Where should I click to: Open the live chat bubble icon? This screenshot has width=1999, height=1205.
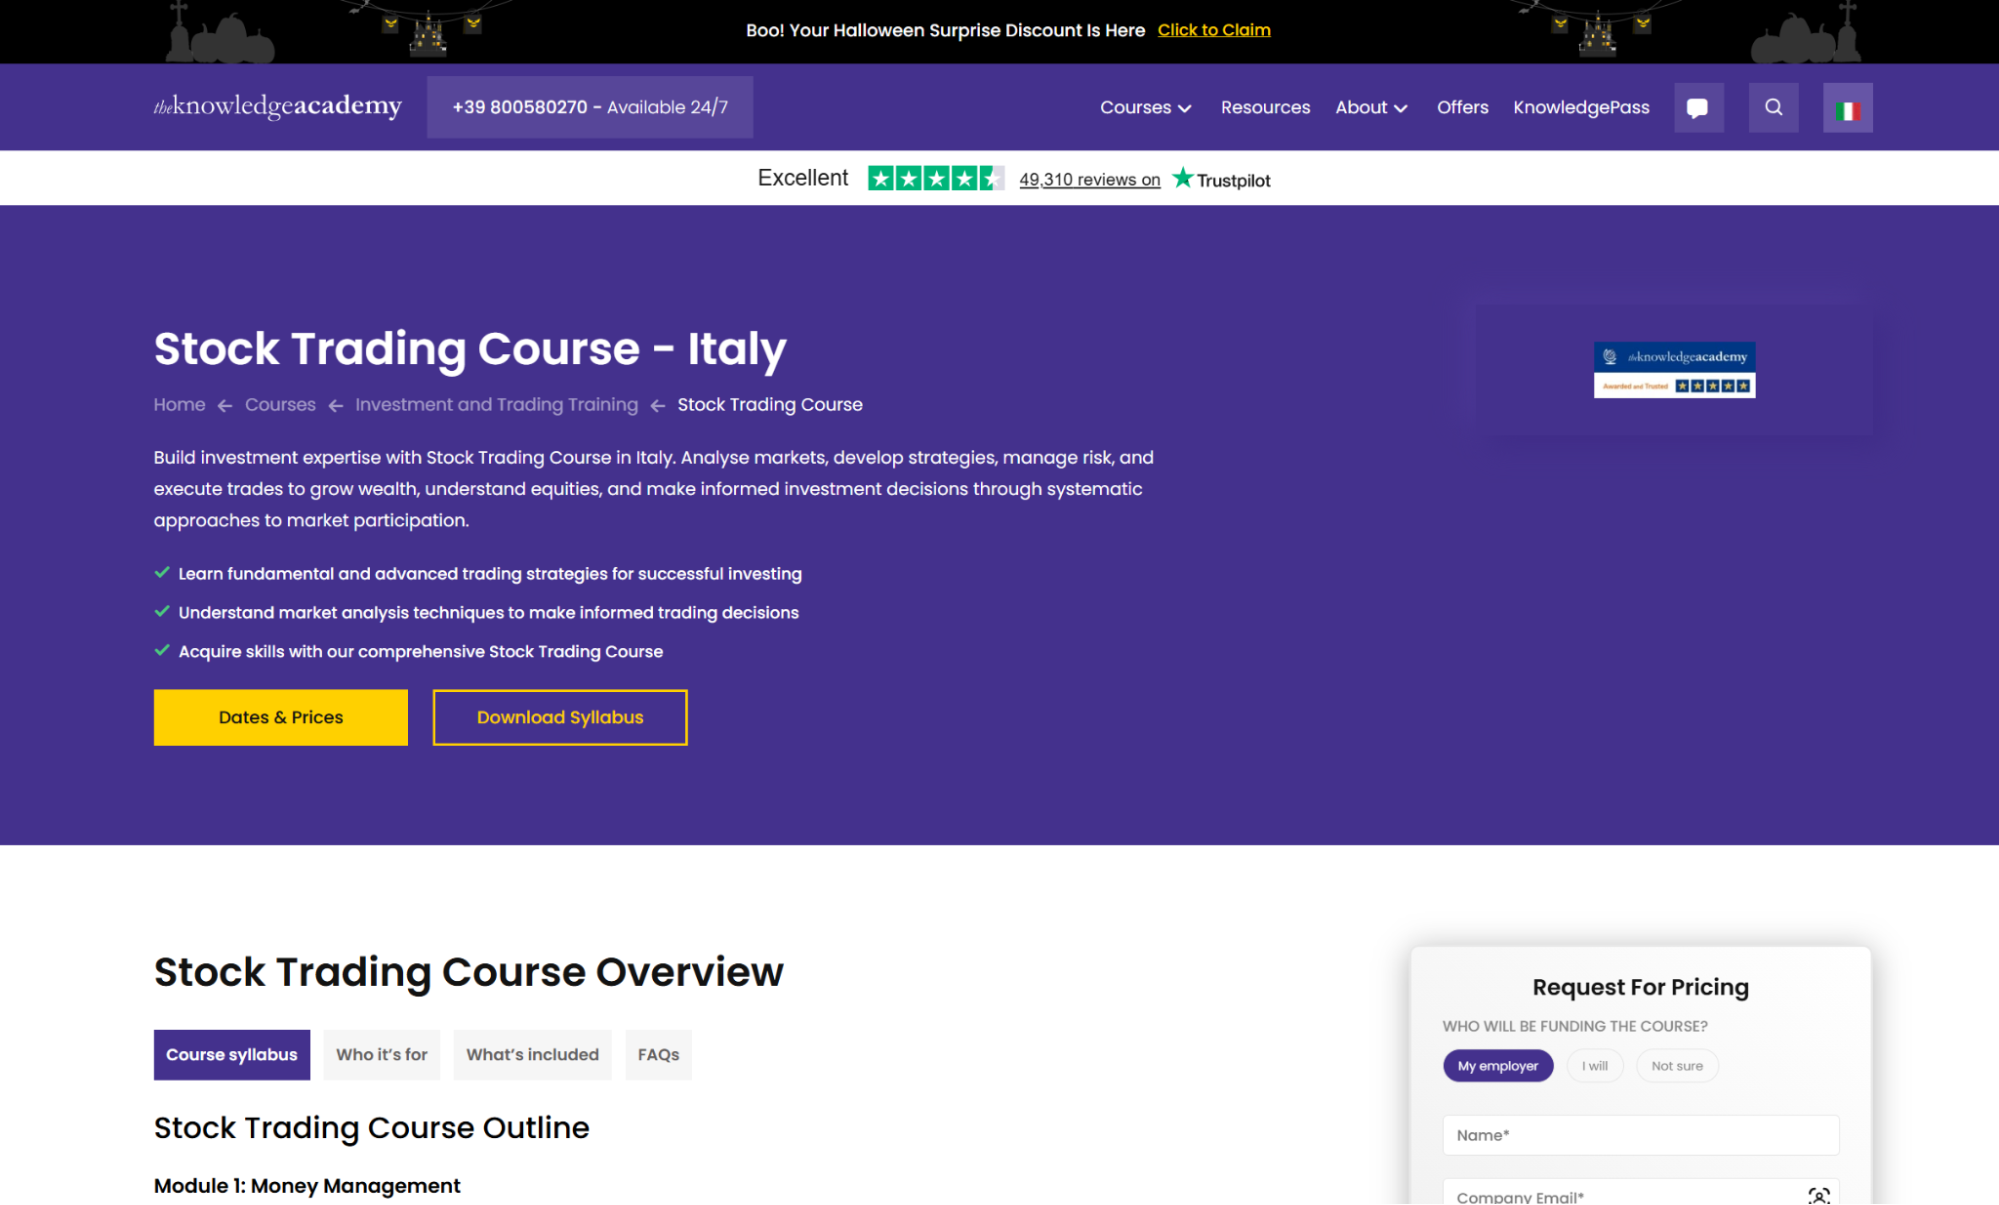click(1698, 107)
